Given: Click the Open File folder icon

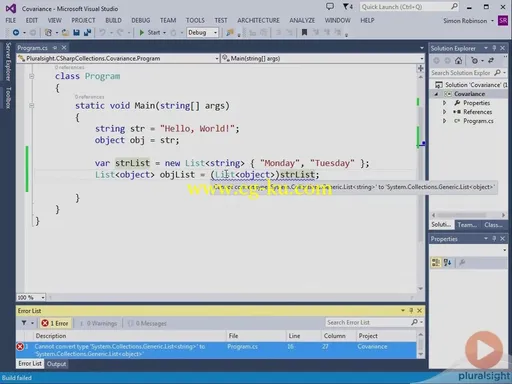Looking at the screenshot, I should click(x=66, y=32).
